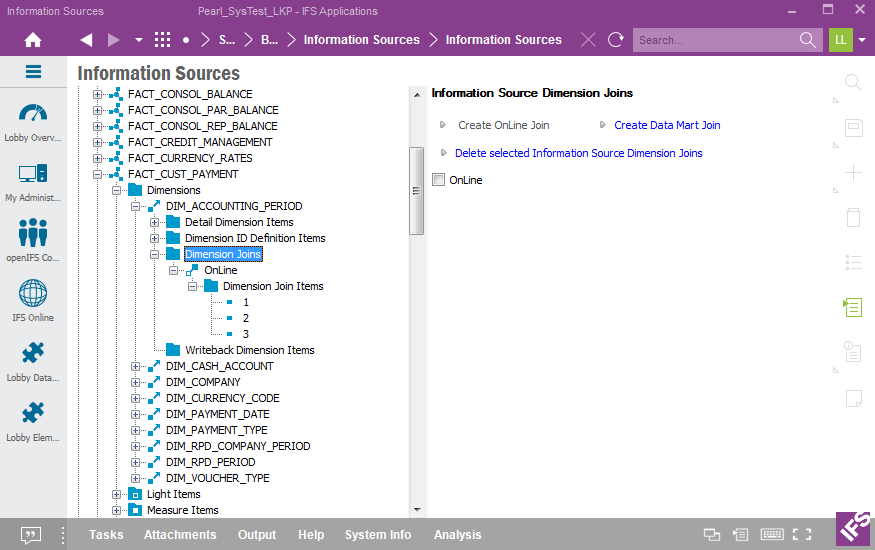Open openIFS Community shortcut

(33, 240)
